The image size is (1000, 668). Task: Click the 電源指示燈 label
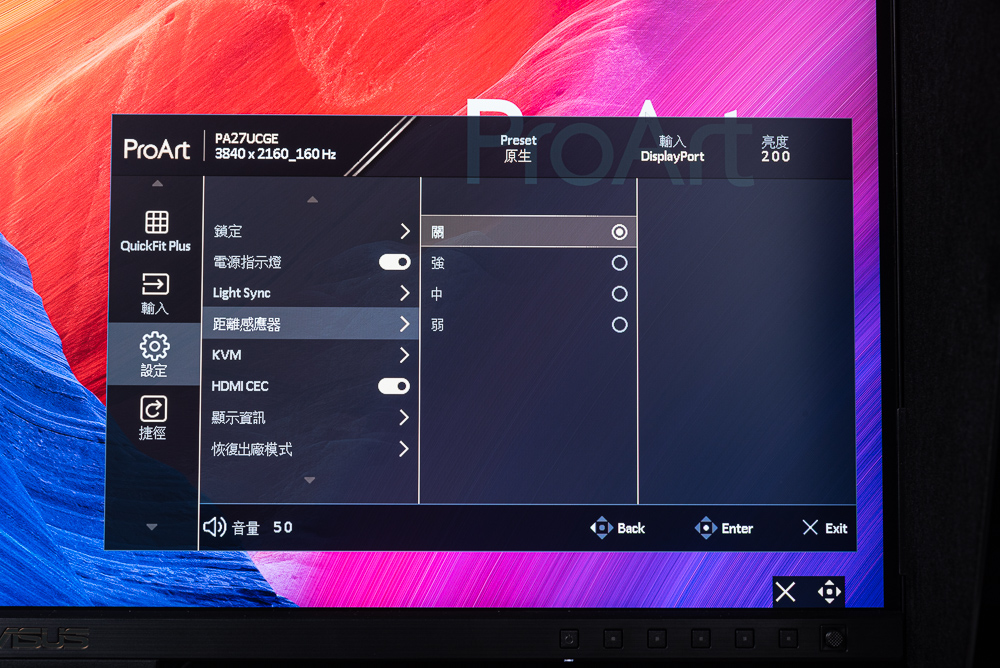247,262
